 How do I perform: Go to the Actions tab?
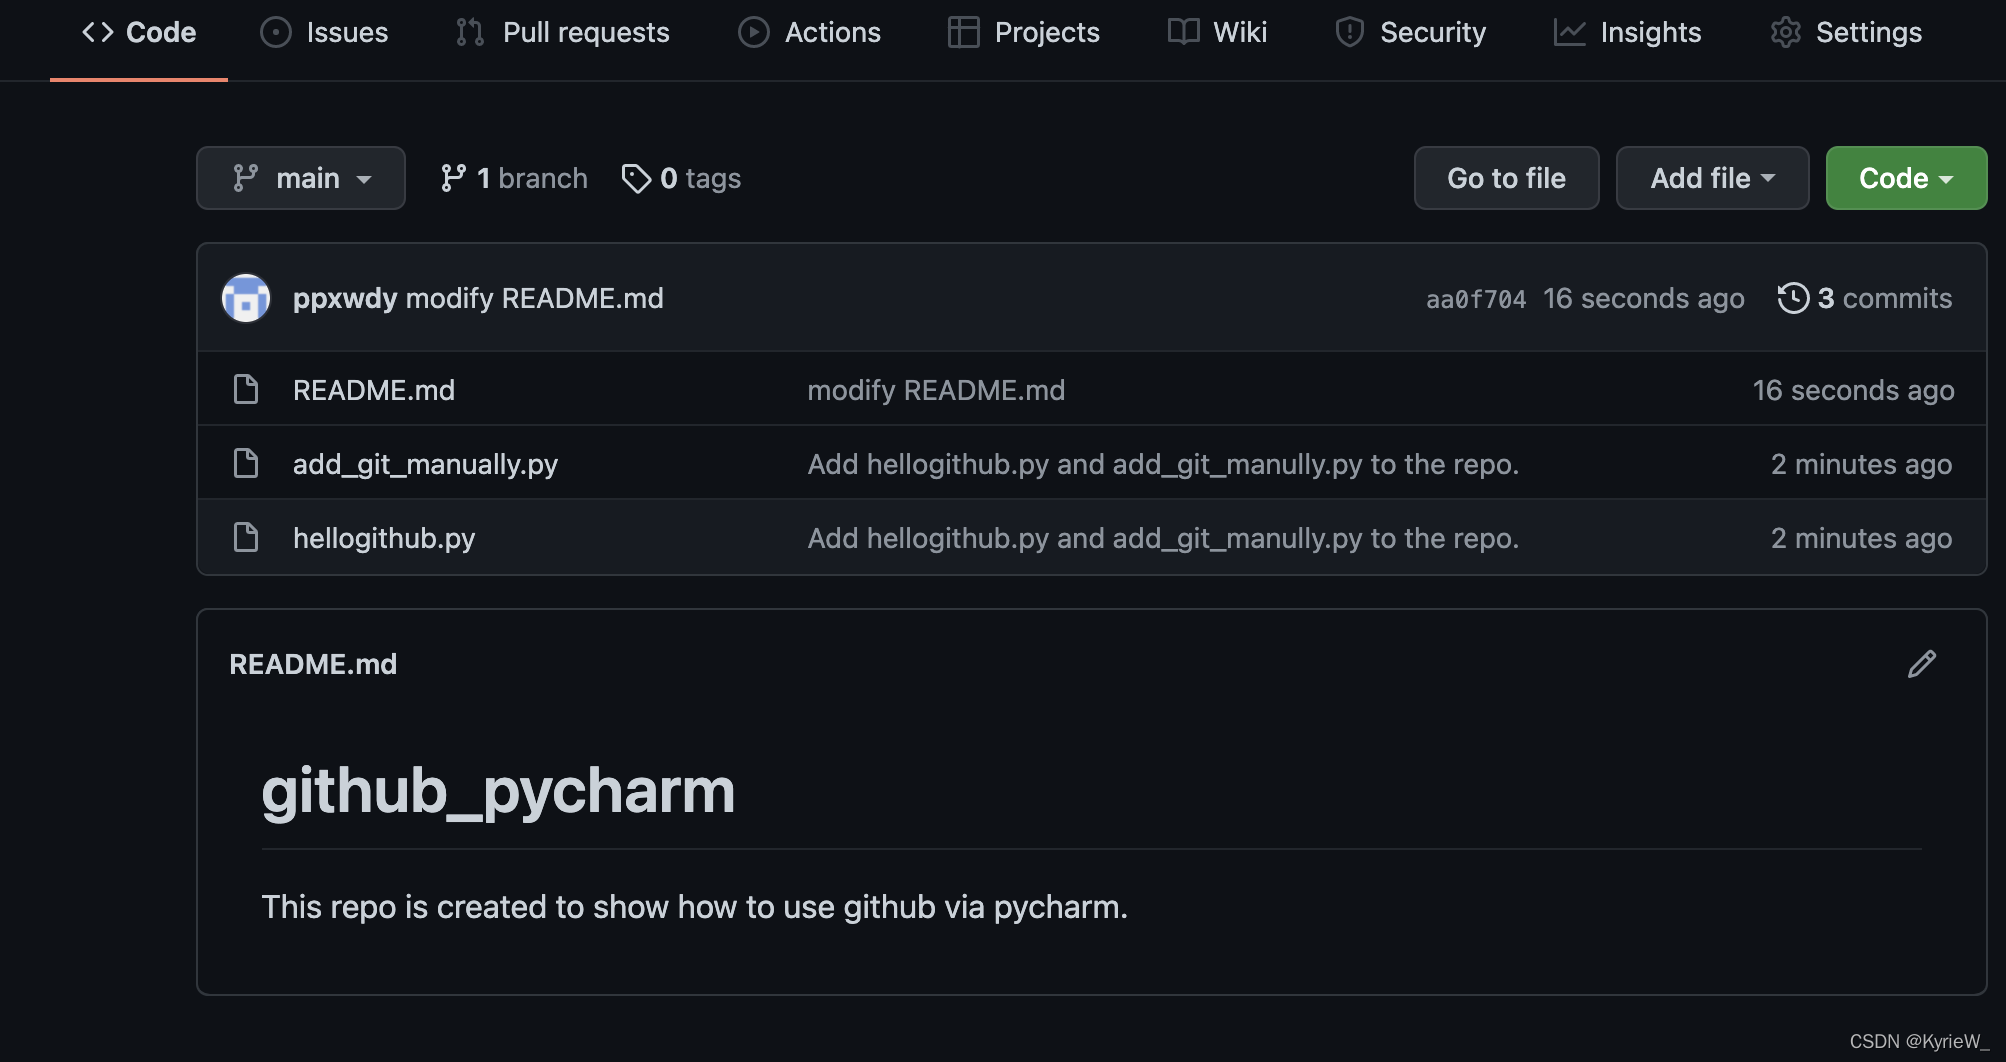tap(809, 32)
